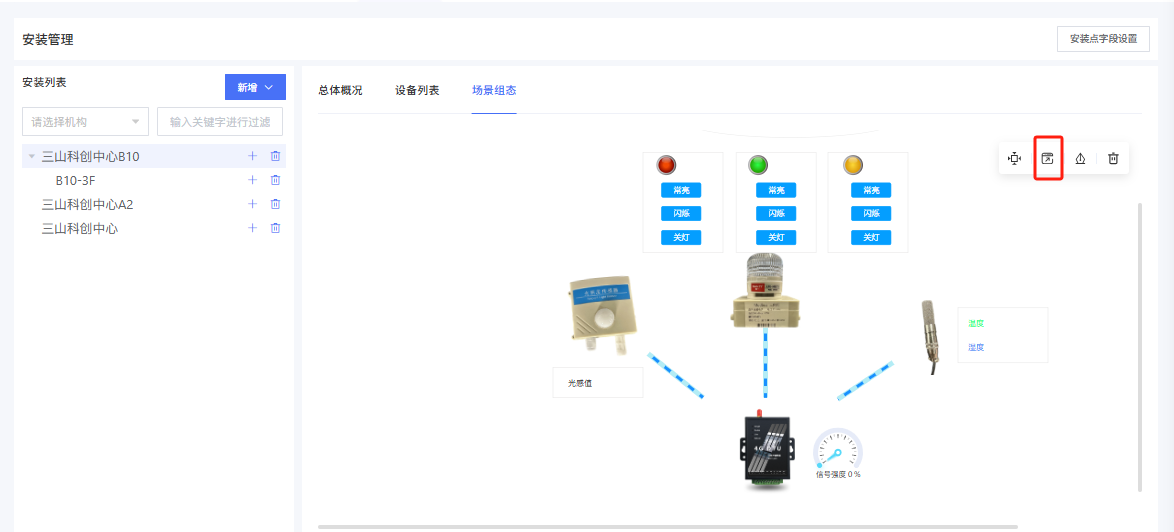Collapse the 三山科创中心B10 tree node

(x=31, y=156)
